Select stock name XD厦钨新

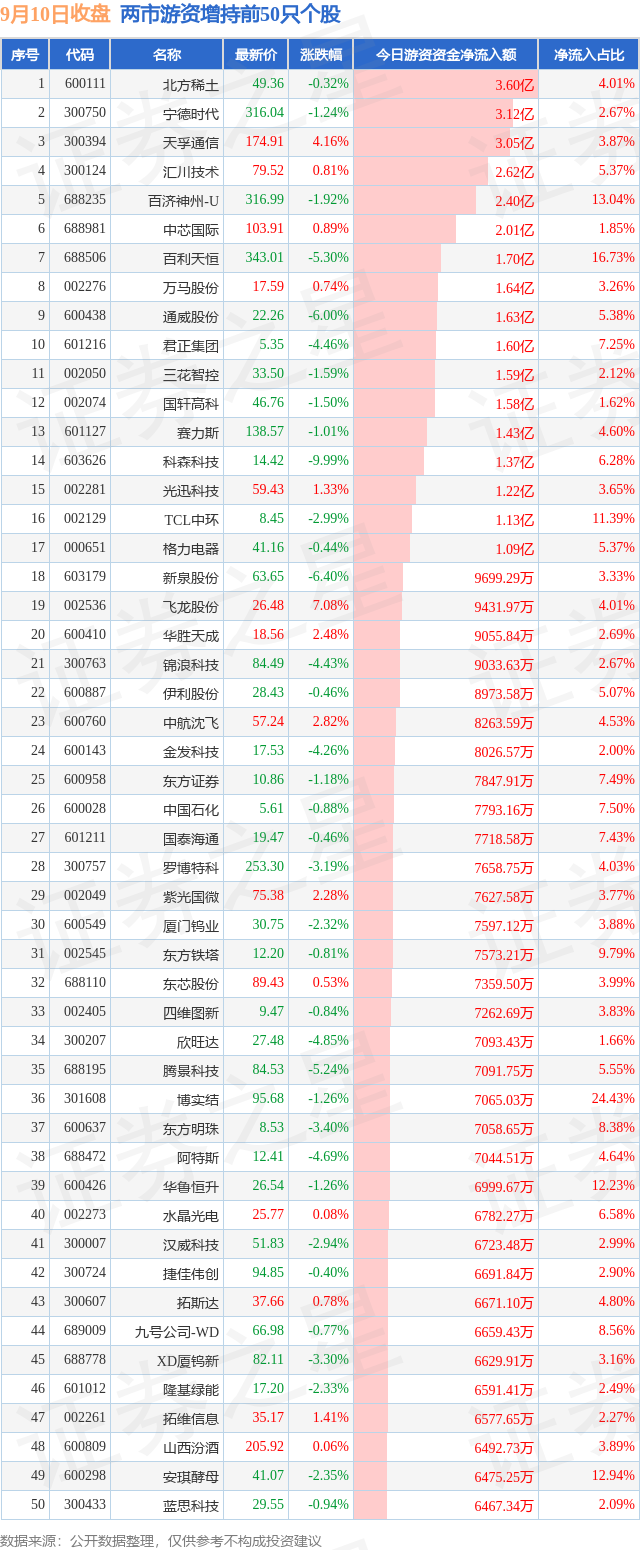point(187,1360)
